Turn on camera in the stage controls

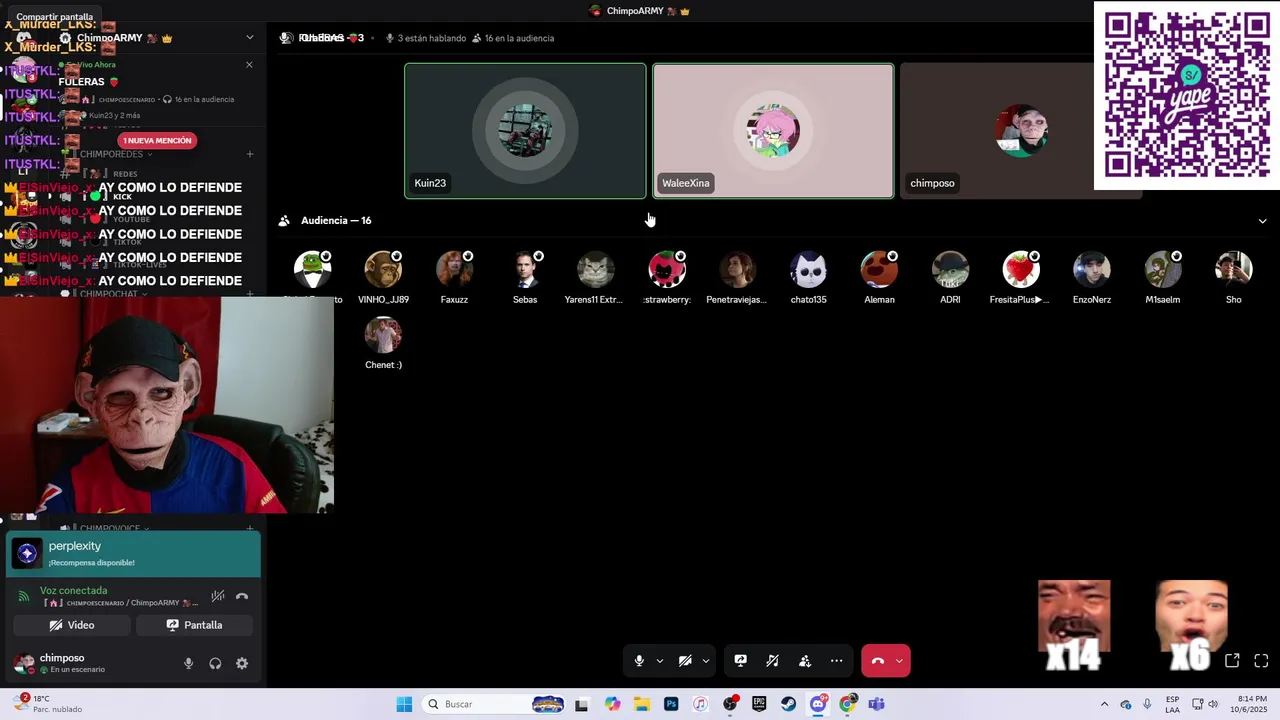click(685, 661)
